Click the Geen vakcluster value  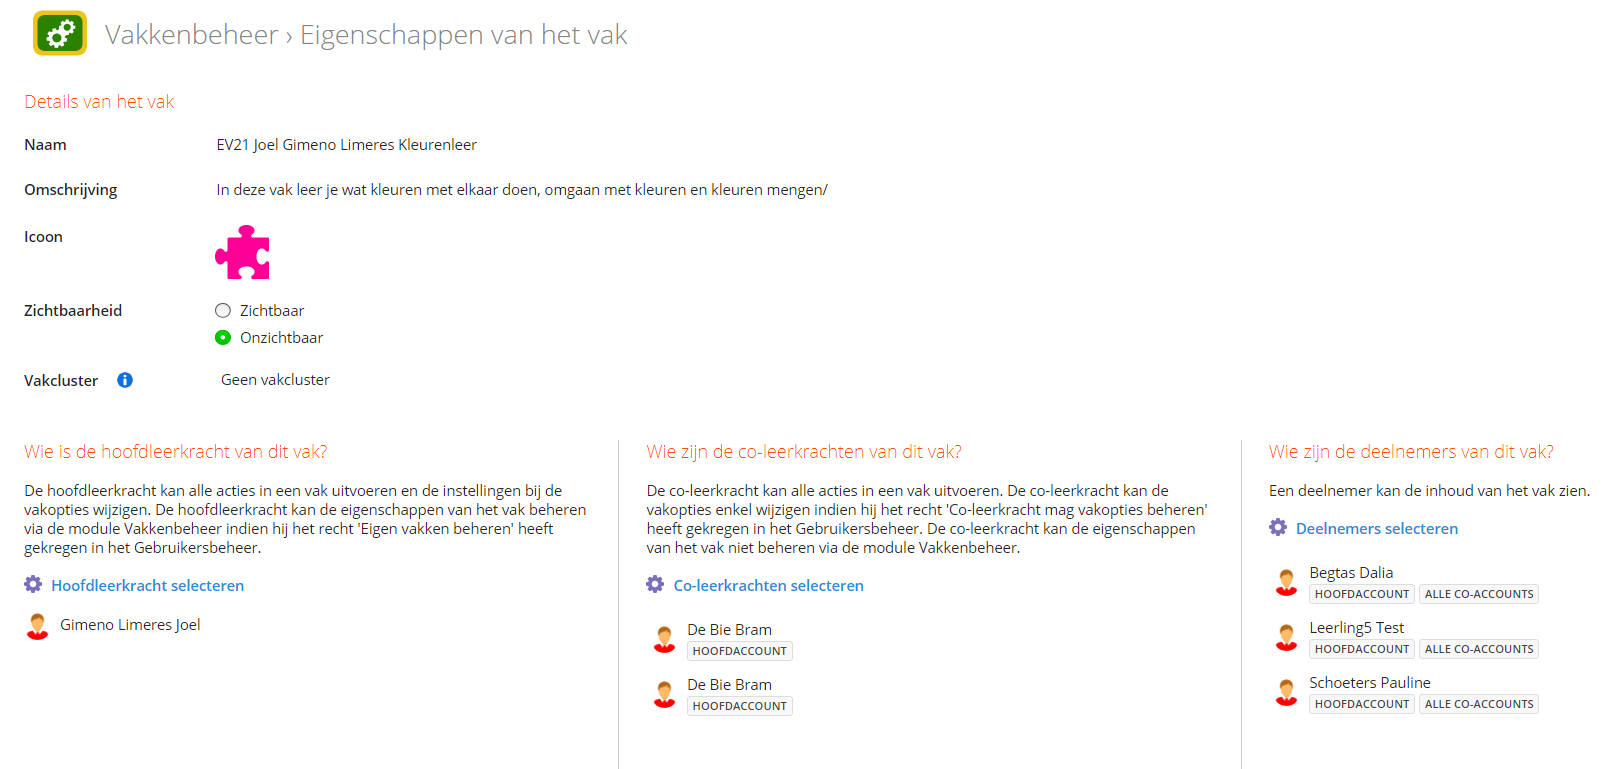pyautogui.click(x=275, y=380)
